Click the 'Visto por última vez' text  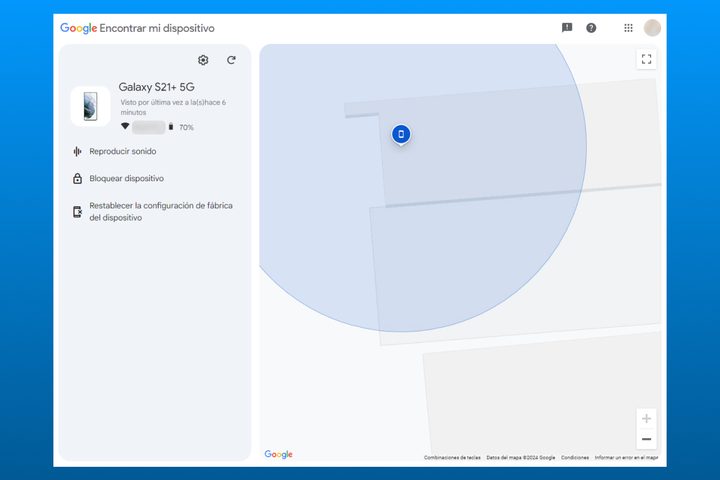[x=173, y=107]
